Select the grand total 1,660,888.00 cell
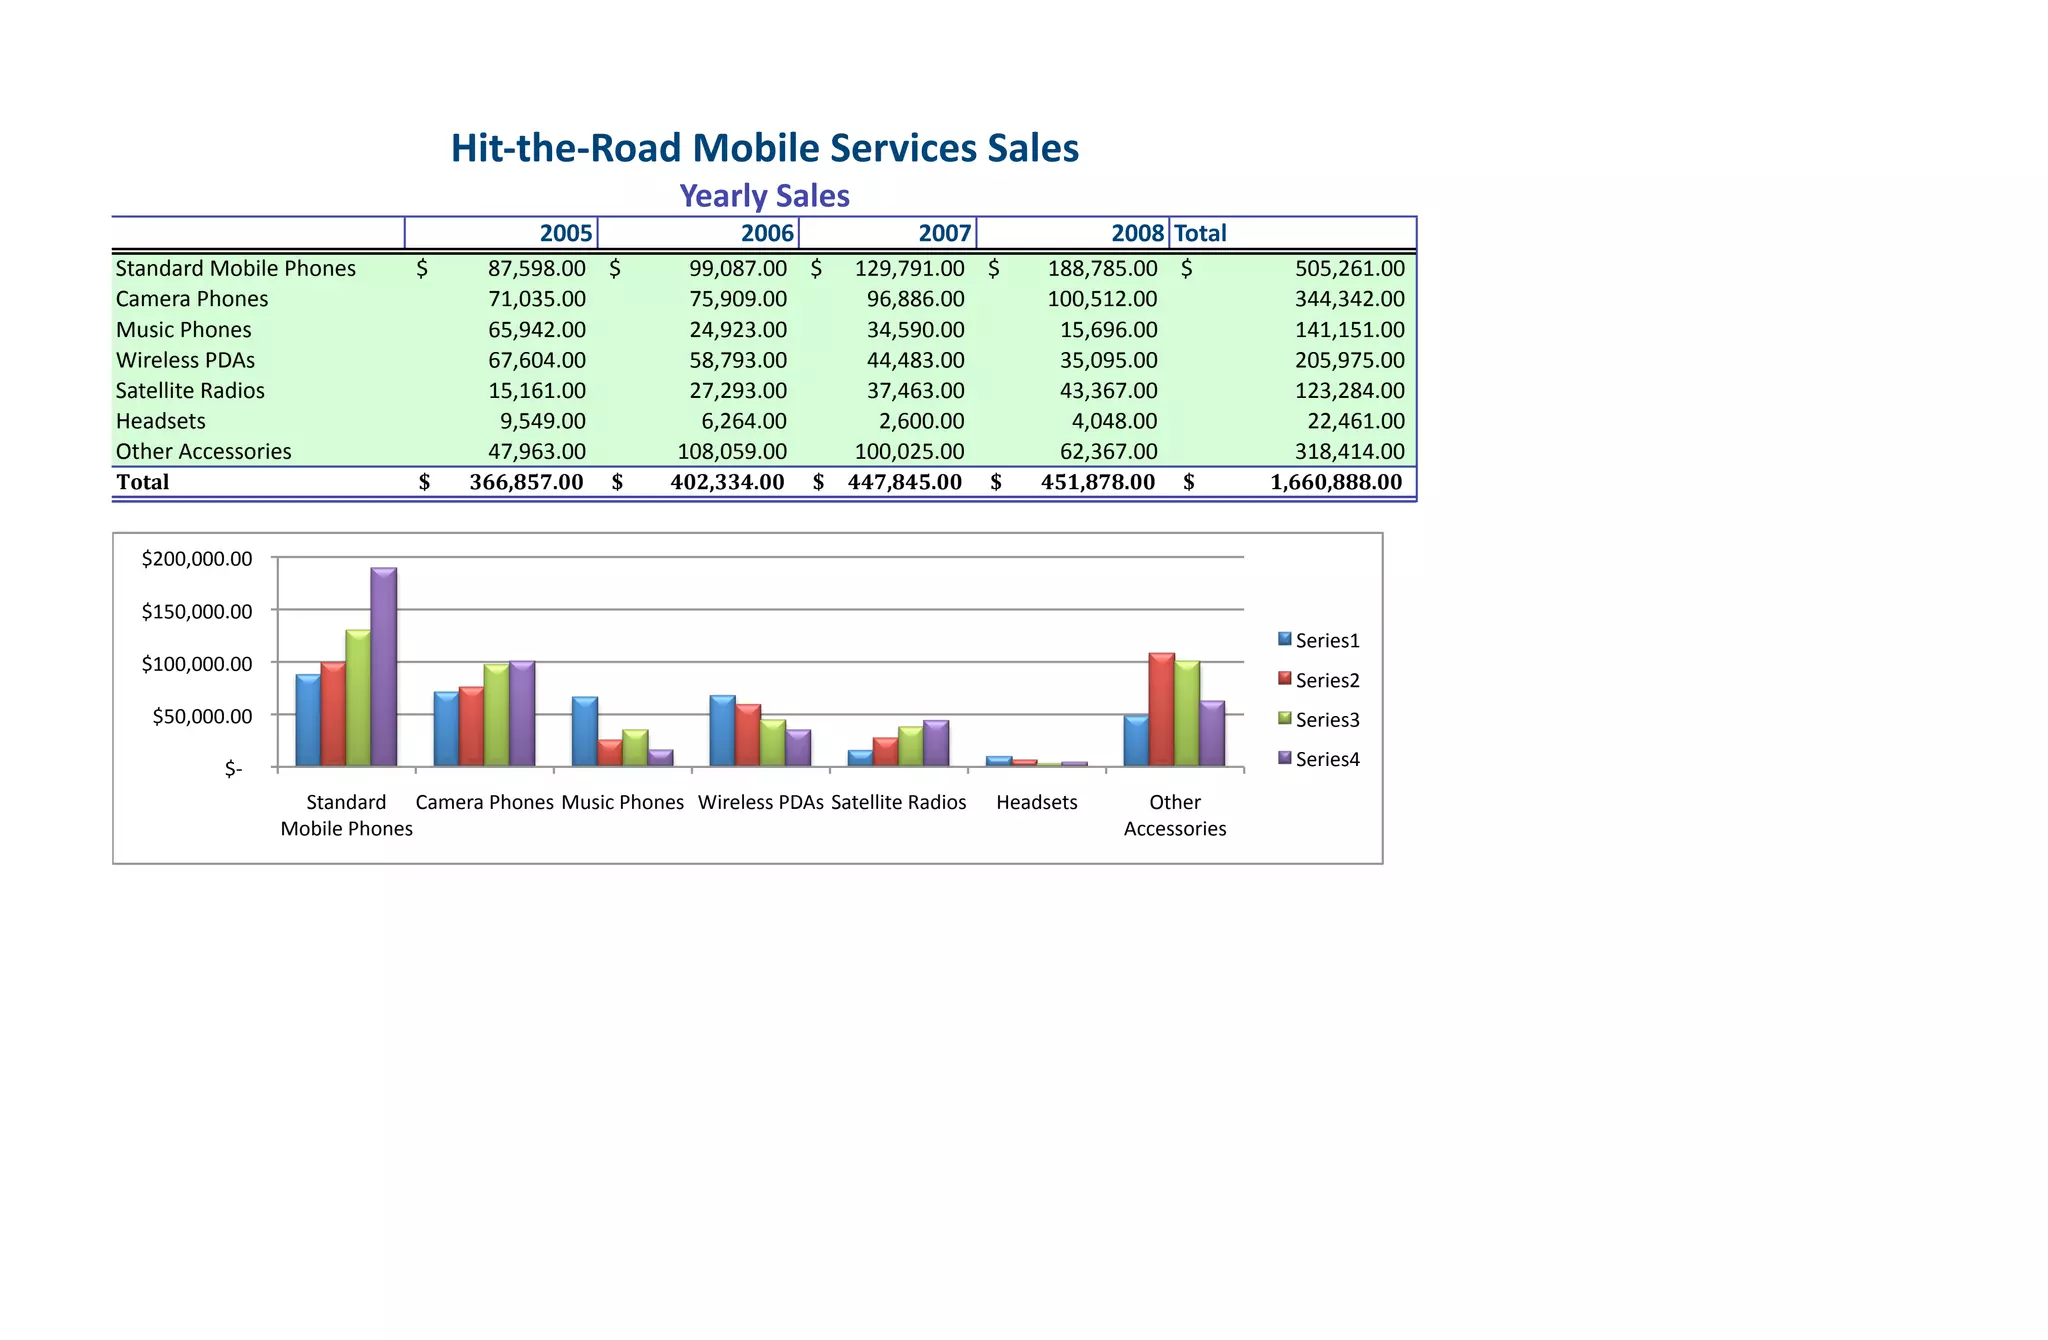Viewport: 2048px width, 1340px height. [1335, 482]
